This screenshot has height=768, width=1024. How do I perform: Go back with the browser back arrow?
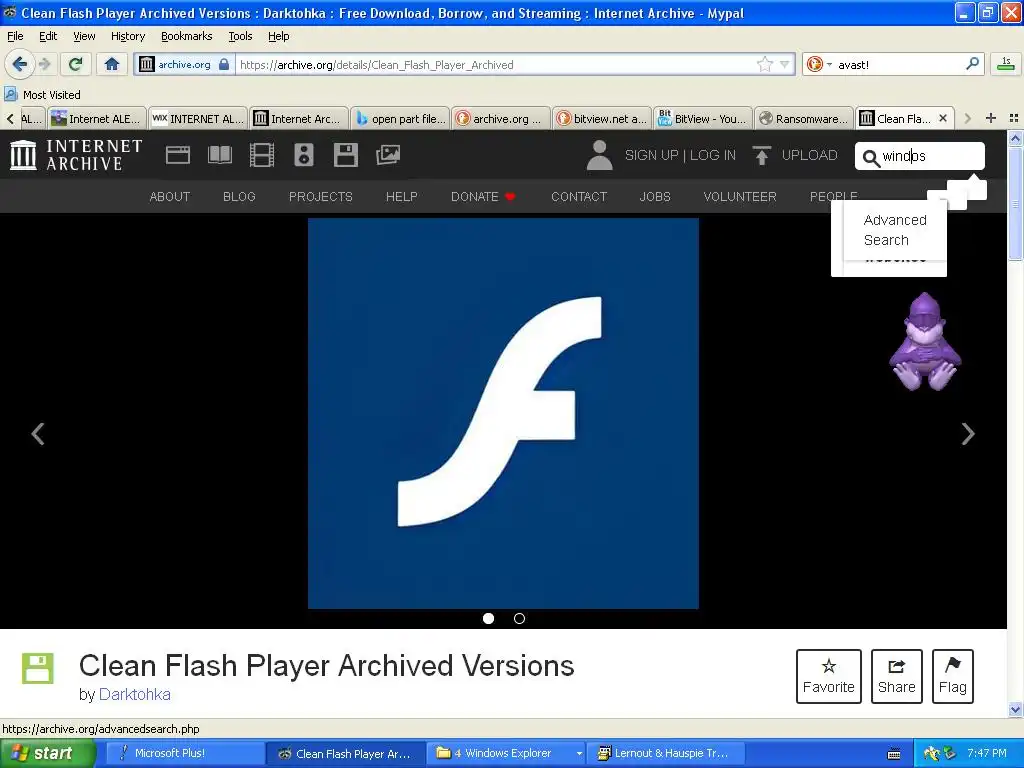[x=19, y=64]
